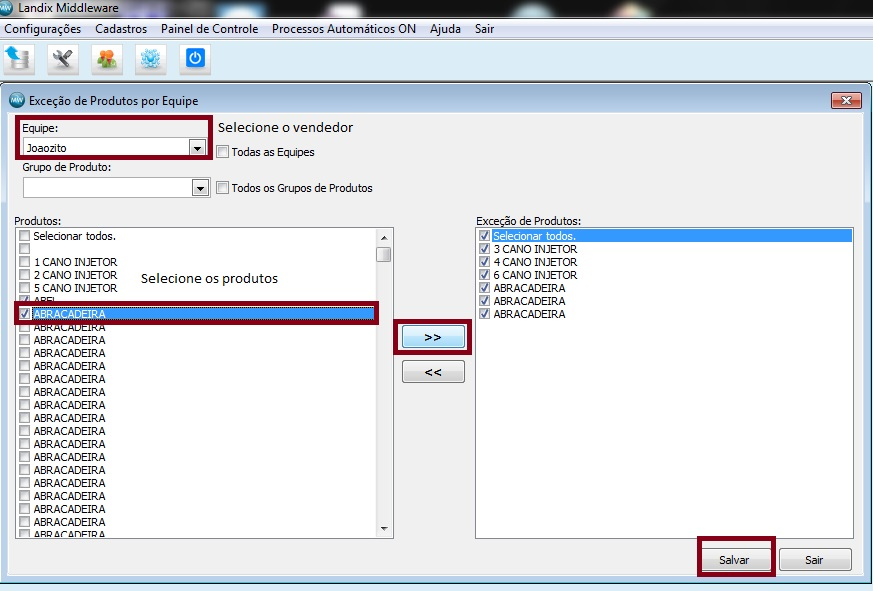
Task: Move selected products with >> button
Action: [x=433, y=337]
